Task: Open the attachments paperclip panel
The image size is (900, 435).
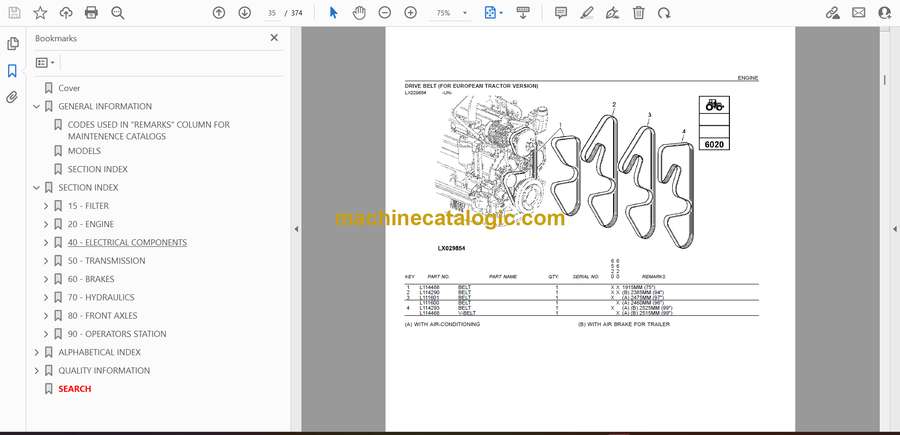Action: click(12, 97)
